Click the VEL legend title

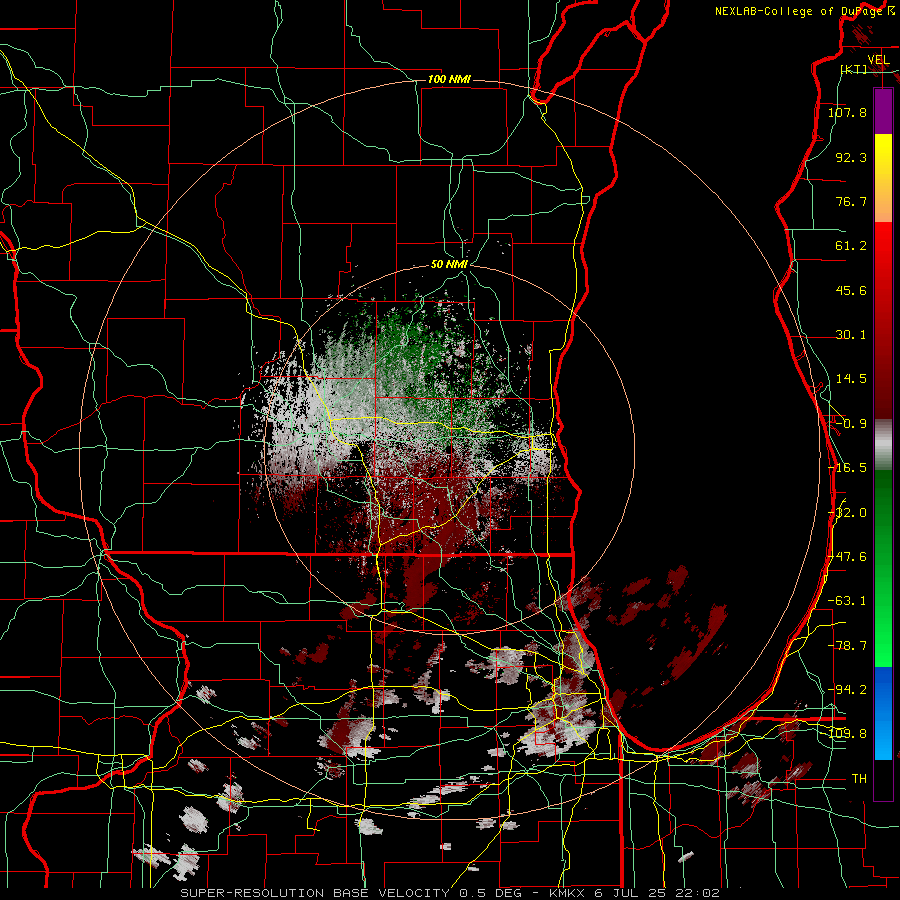coord(878,60)
